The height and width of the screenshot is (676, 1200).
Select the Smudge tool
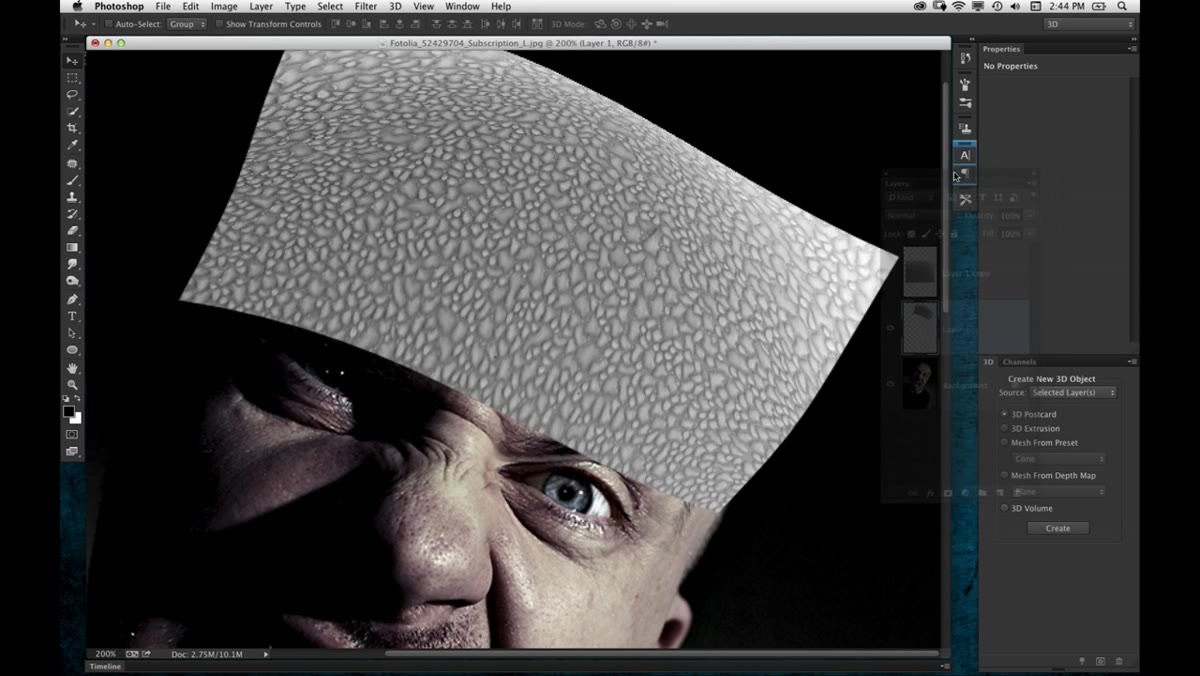pos(72,265)
